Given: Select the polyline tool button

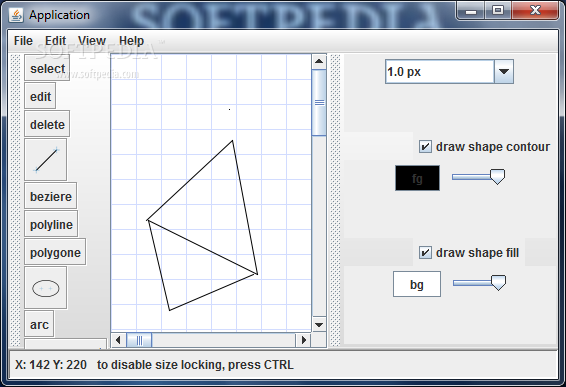Looking at the screenshot, I should coord(51,224).
